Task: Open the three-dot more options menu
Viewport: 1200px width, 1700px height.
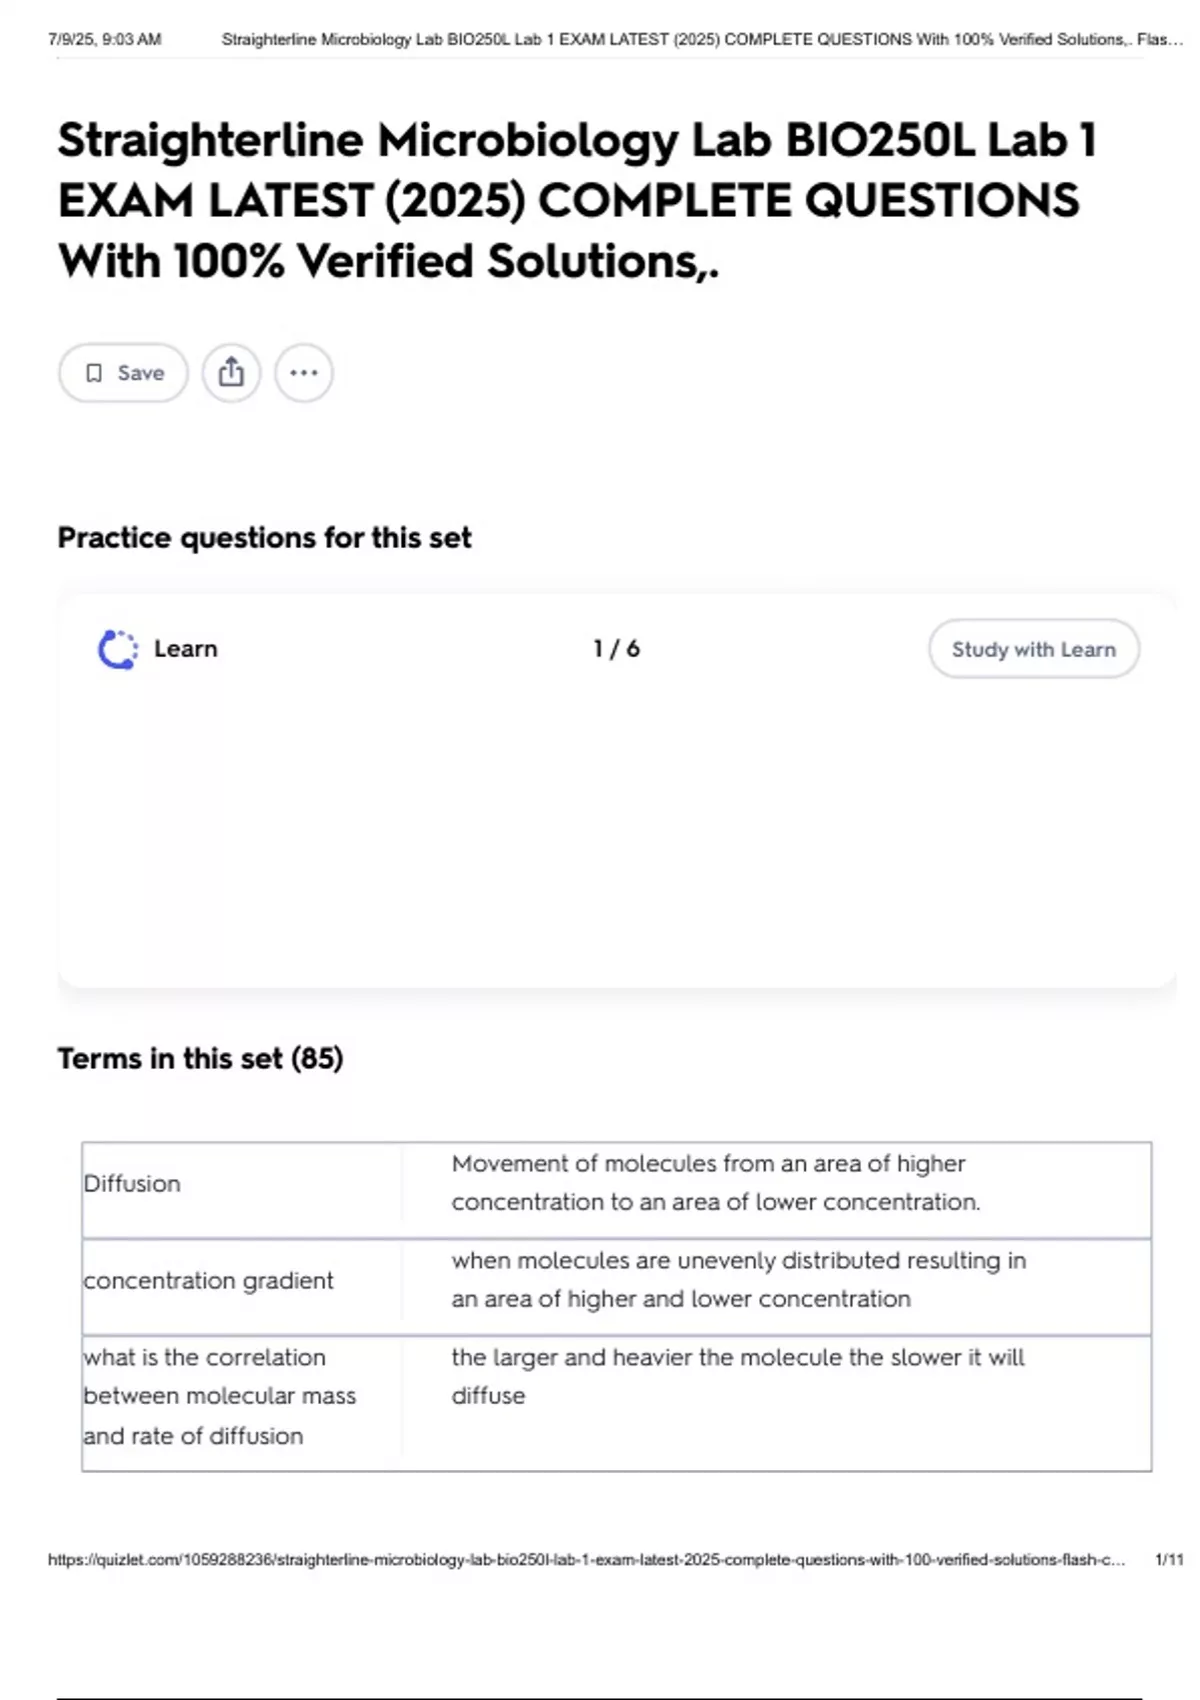Action: (x=303, y=373)
